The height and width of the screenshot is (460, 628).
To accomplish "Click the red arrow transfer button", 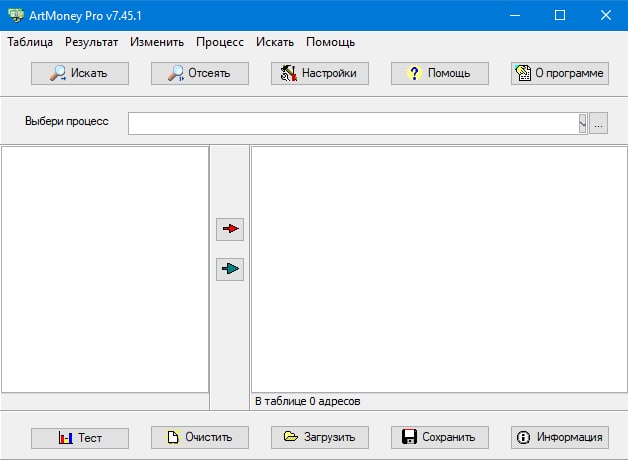I will coord(230,229).
